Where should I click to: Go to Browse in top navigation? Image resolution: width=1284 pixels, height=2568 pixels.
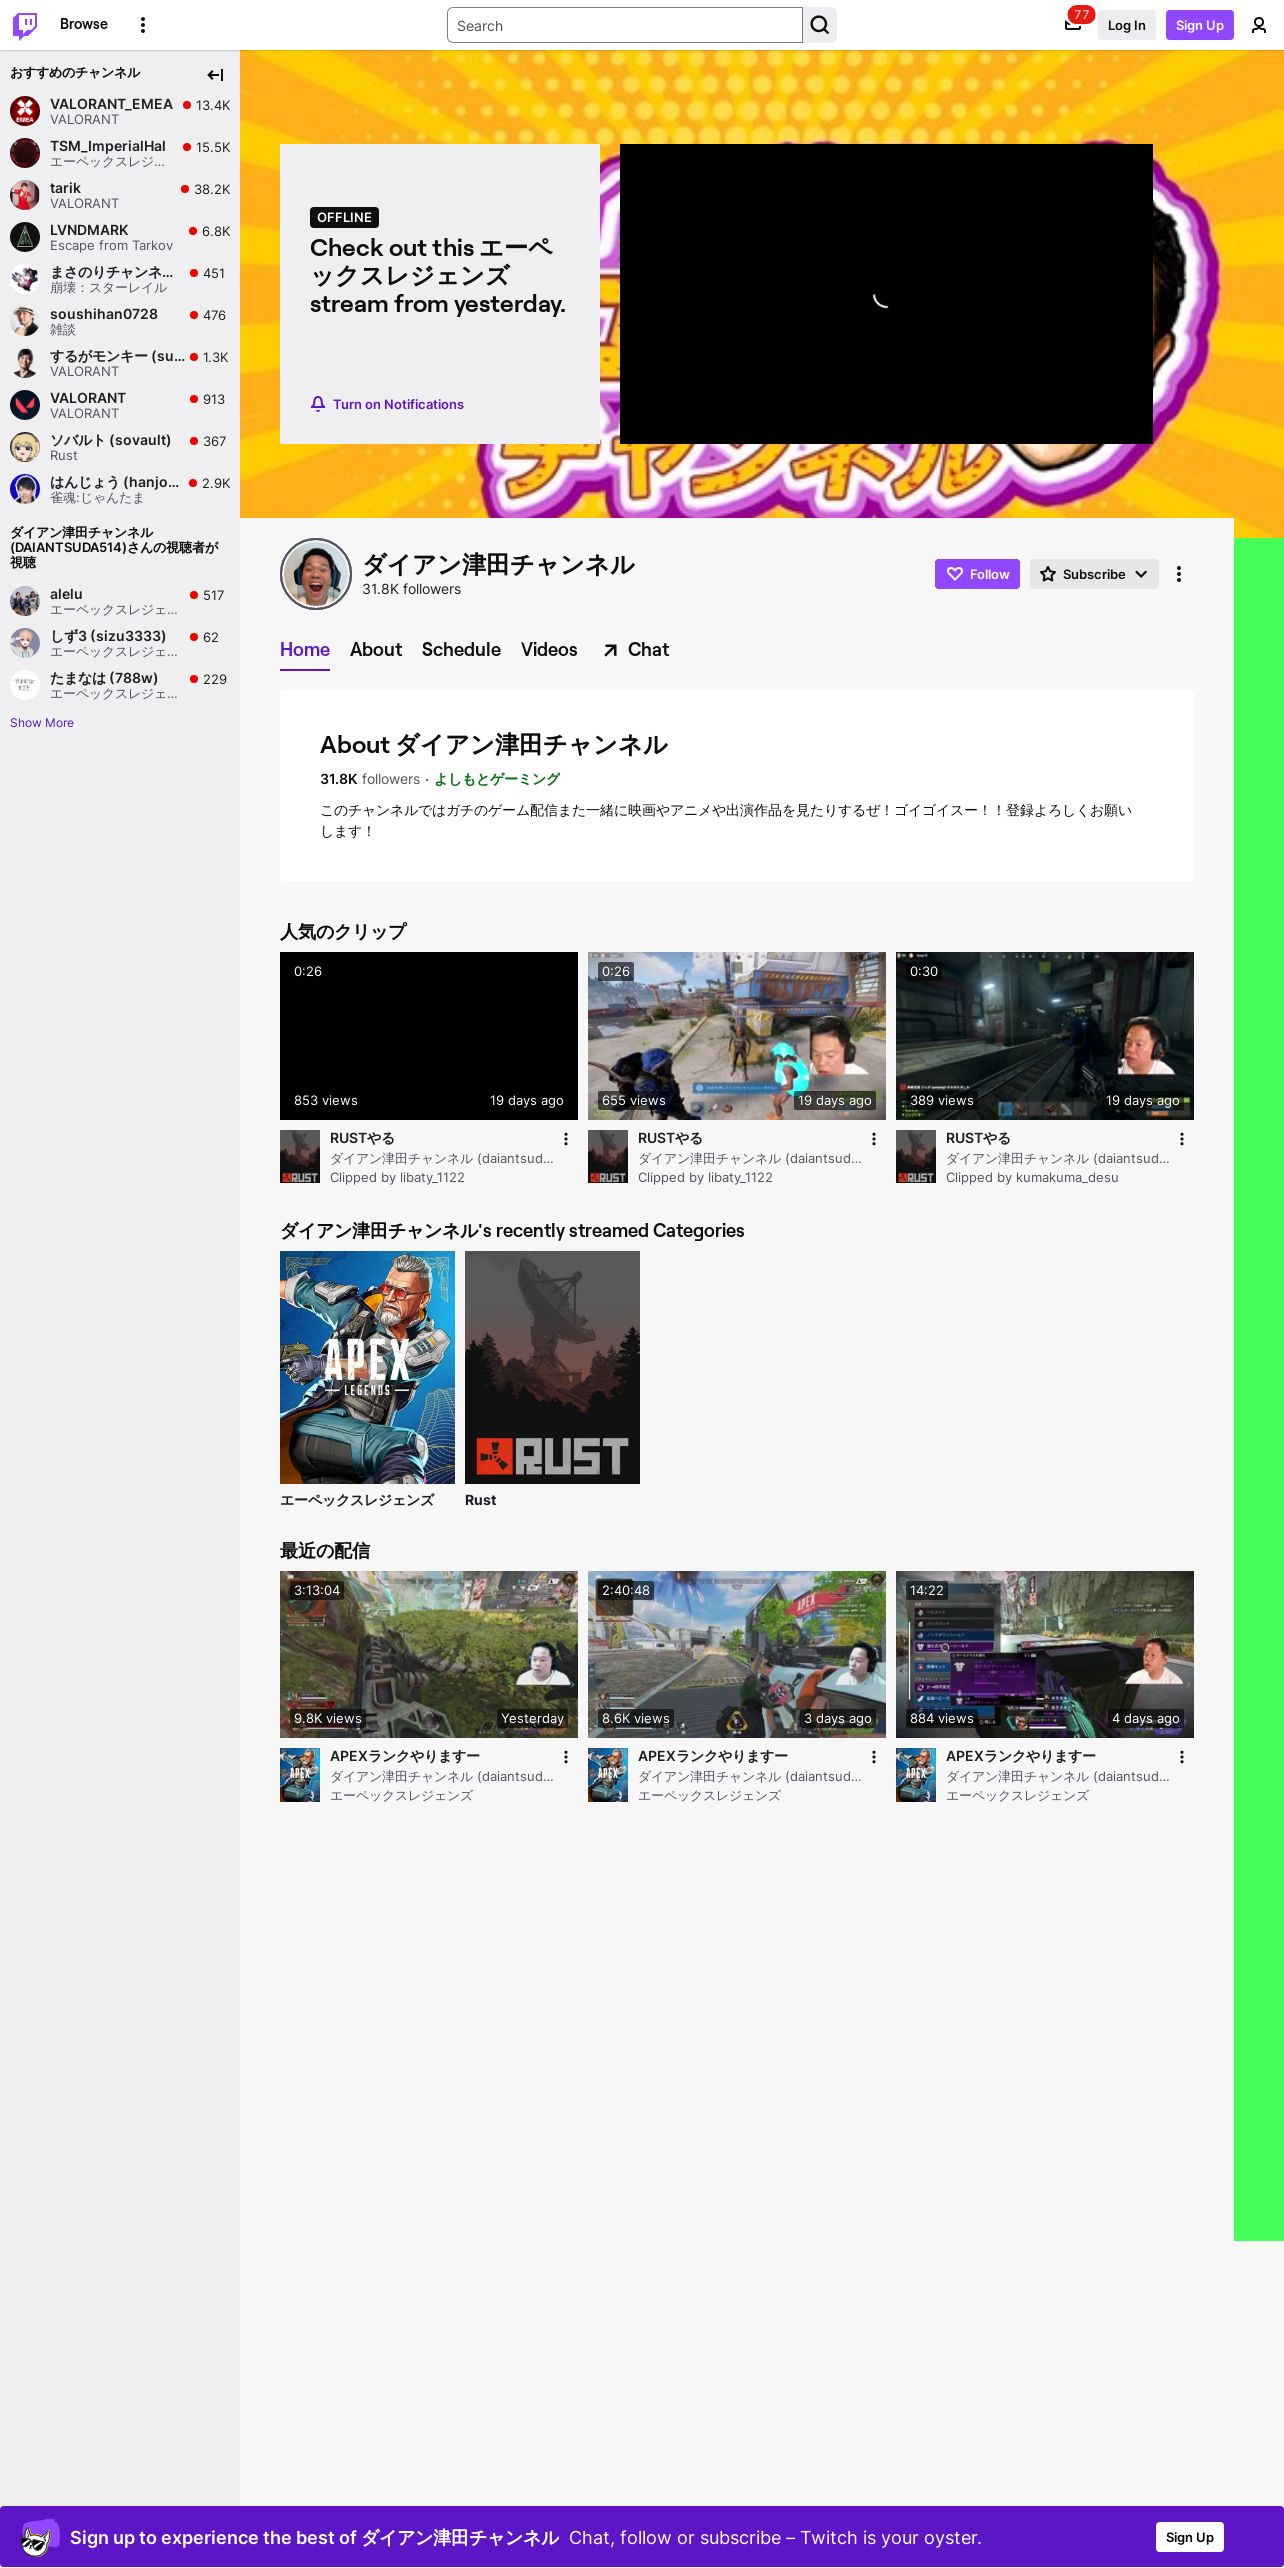84,24
